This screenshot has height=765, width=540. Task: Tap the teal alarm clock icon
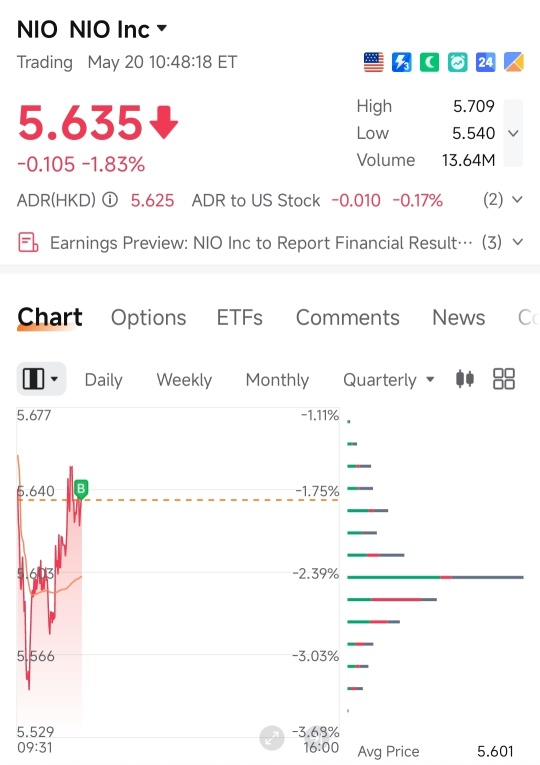click(x=458, y=62)
